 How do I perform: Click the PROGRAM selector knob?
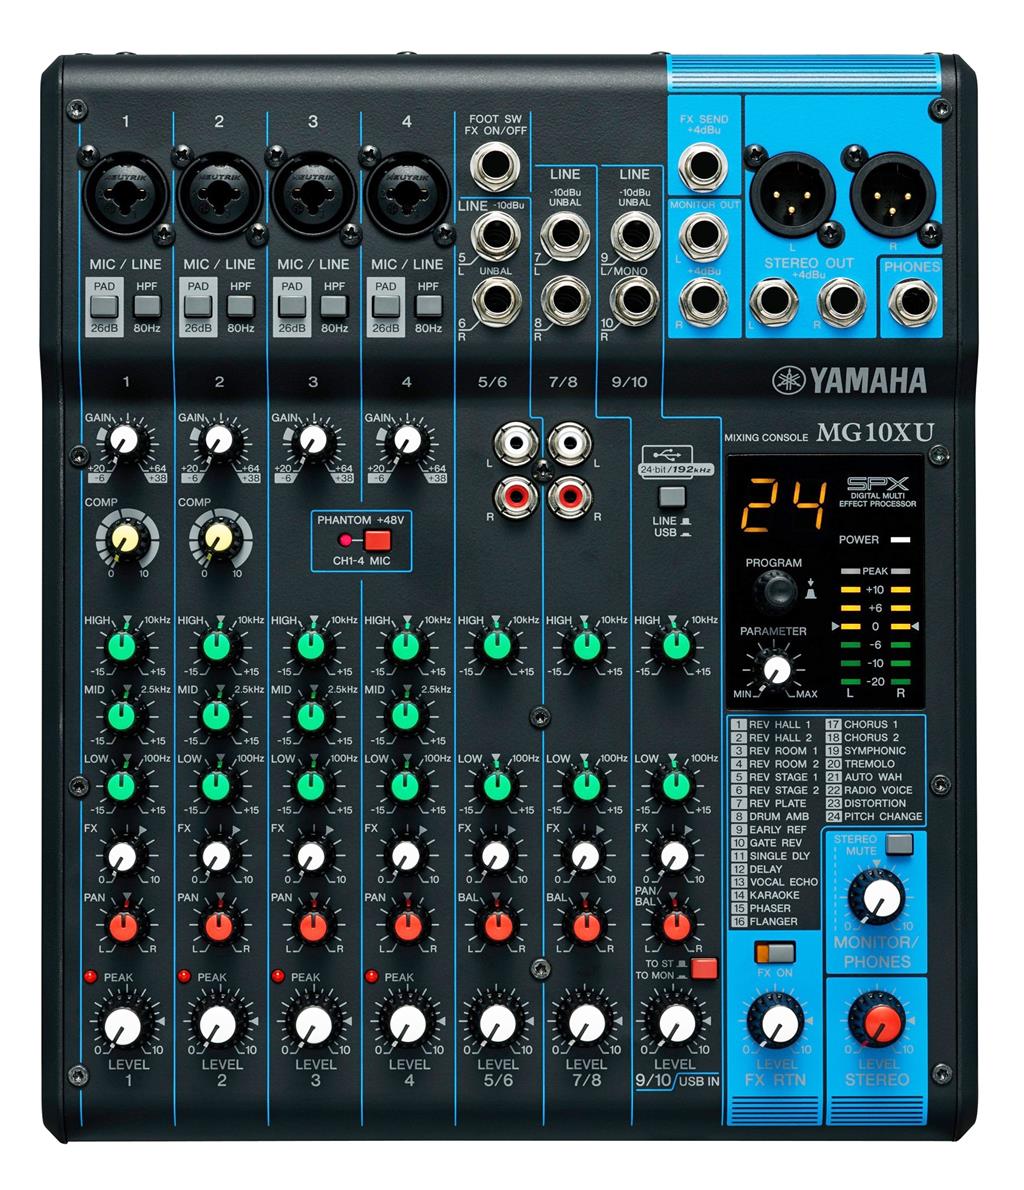click(775, 590)
